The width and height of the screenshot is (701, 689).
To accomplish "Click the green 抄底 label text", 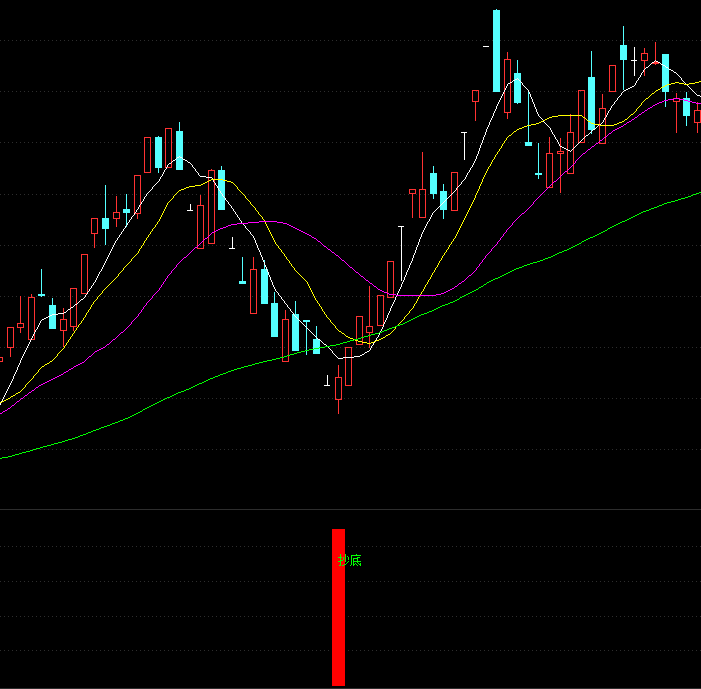I will click(x=350, y=560).
